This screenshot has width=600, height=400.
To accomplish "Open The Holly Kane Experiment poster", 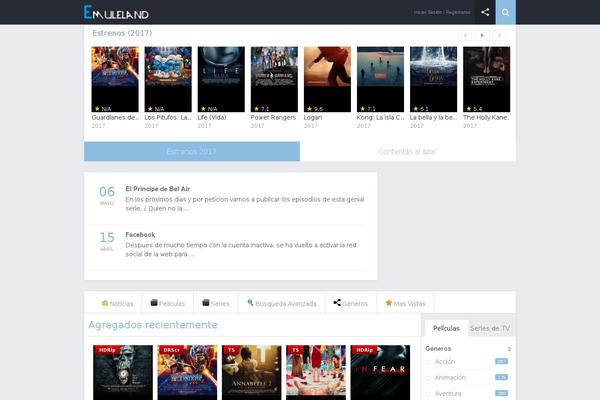I will [x=487, y=79].
